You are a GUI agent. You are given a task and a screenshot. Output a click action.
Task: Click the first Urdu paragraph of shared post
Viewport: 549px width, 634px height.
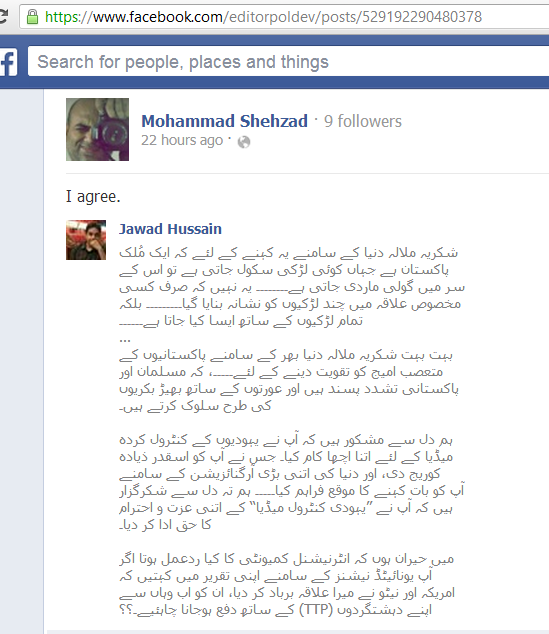[292, 287]
